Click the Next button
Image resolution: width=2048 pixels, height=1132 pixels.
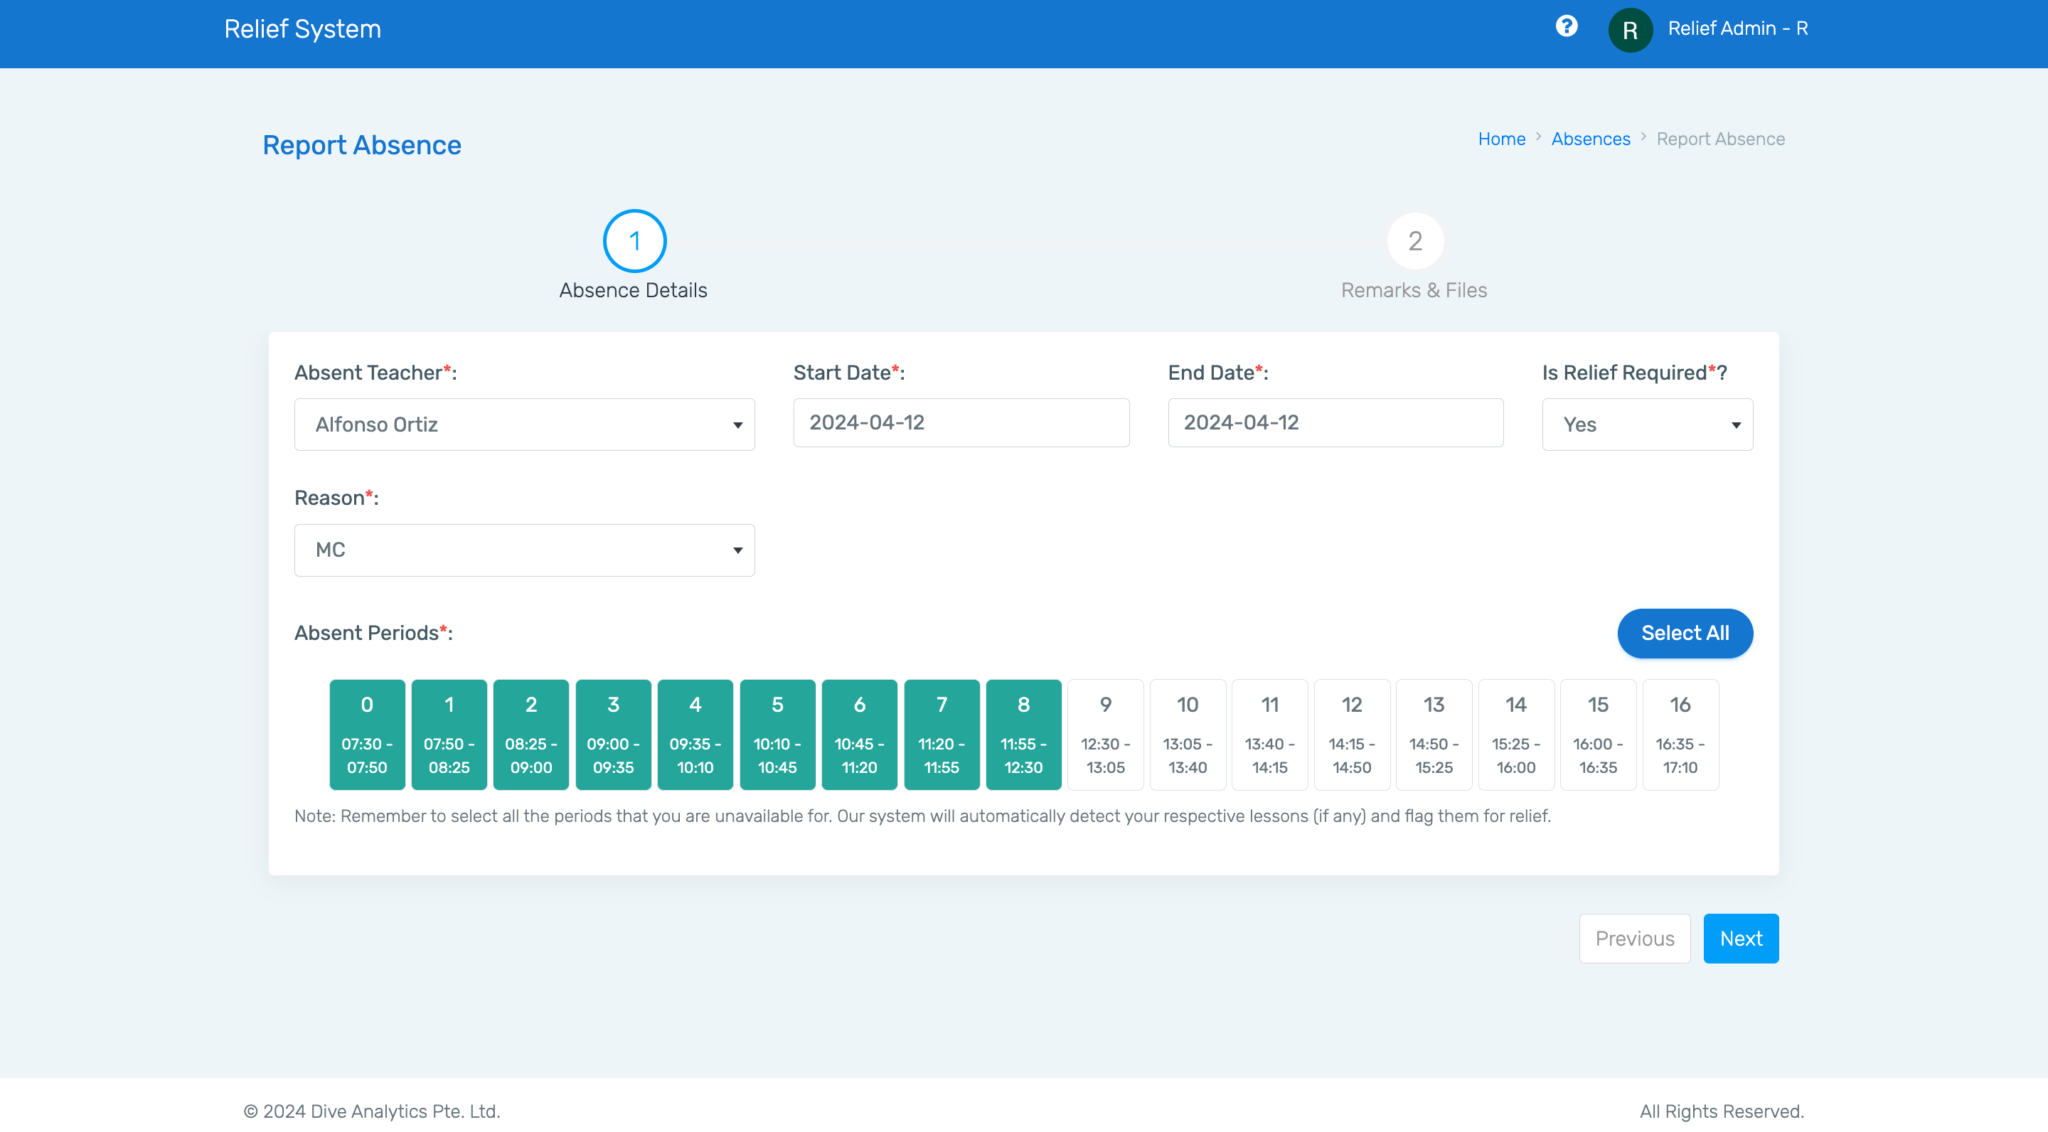pyautogui.click(x=1741, y=938)
